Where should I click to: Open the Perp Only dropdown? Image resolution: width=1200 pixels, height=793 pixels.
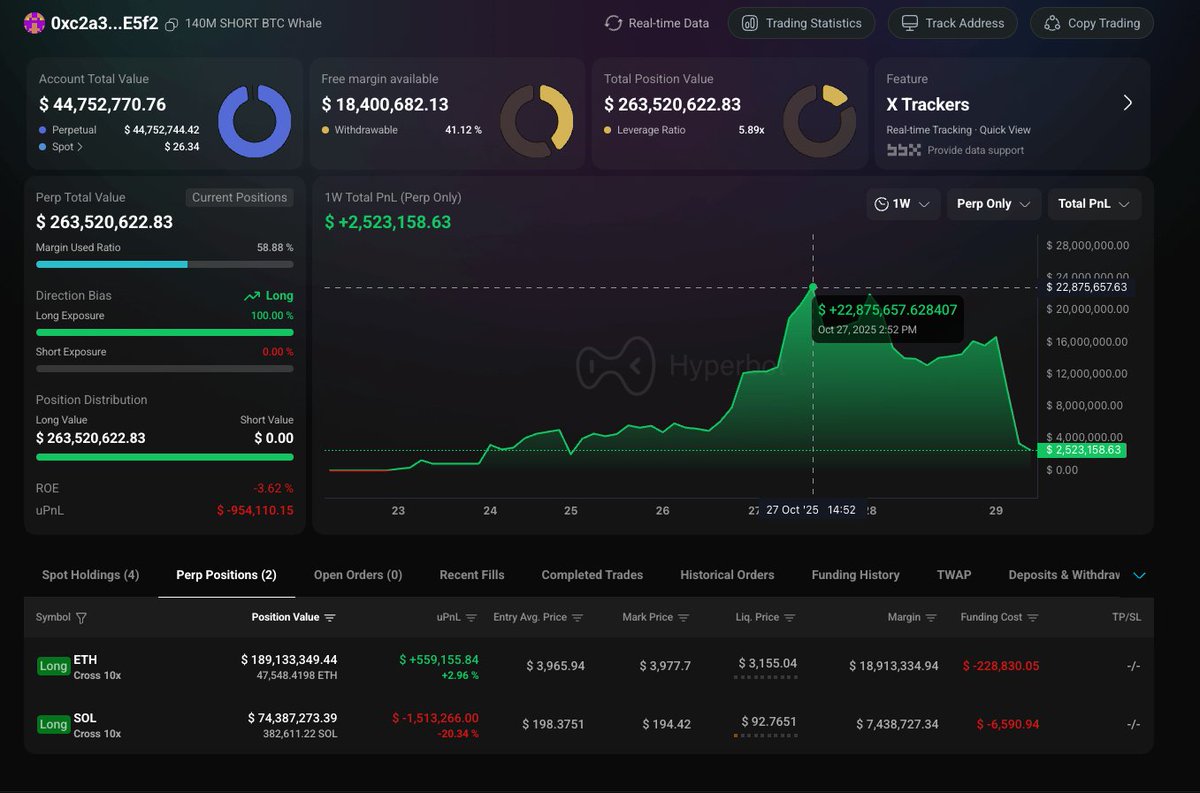[x=993, y=204]
